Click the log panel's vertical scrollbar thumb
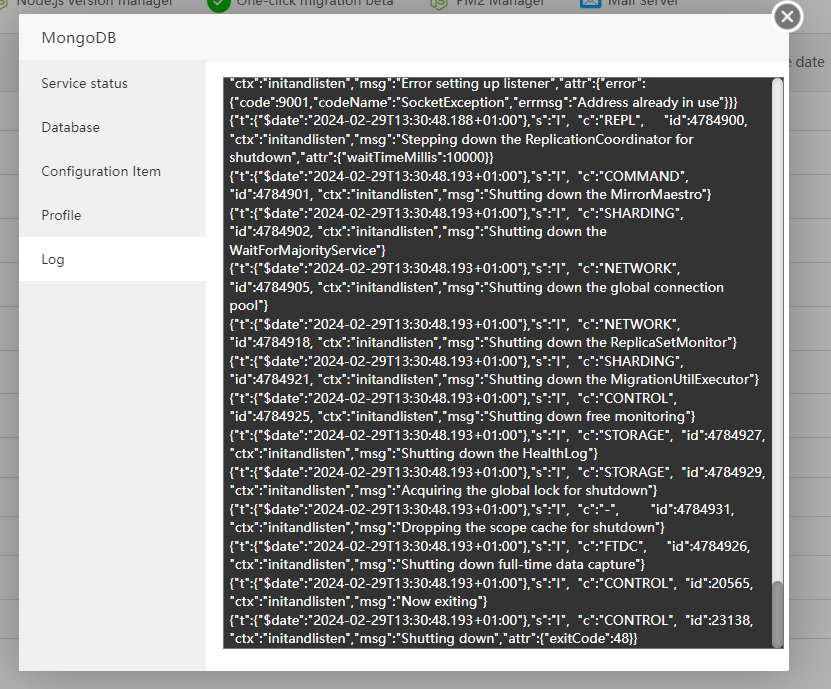The image size is (831, 689). click(x=777, y=614)
